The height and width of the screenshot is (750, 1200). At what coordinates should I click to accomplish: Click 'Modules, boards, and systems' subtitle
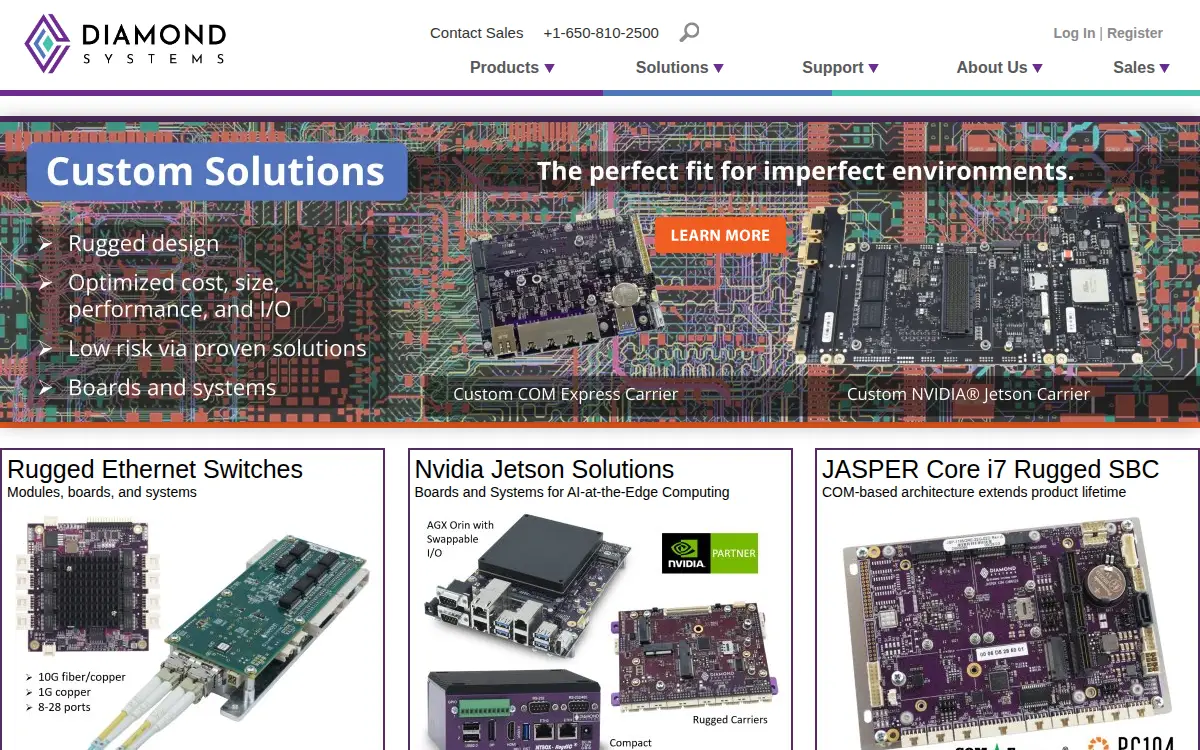pos(102,492)
